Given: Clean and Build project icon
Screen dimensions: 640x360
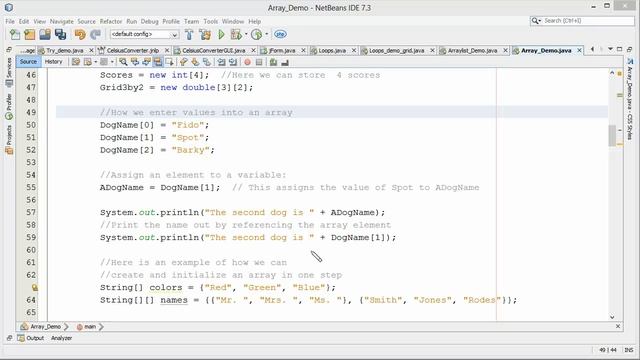Looking at the screenshot, I should pyautogui.click(x=205, y=35).
